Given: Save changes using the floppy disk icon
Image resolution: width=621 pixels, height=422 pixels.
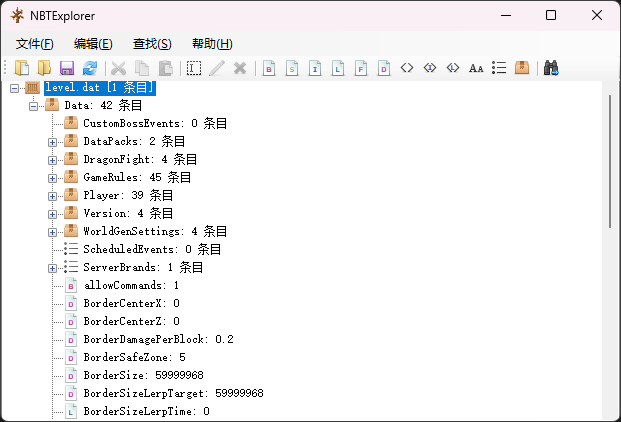Looking at the screenshot, I should click(x=67, y=68).
